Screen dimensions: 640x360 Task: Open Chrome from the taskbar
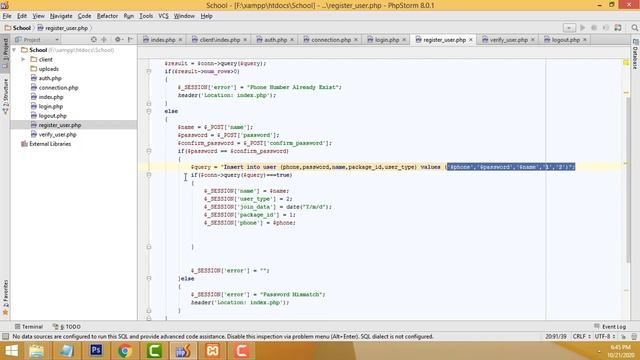tap(125, 351)
